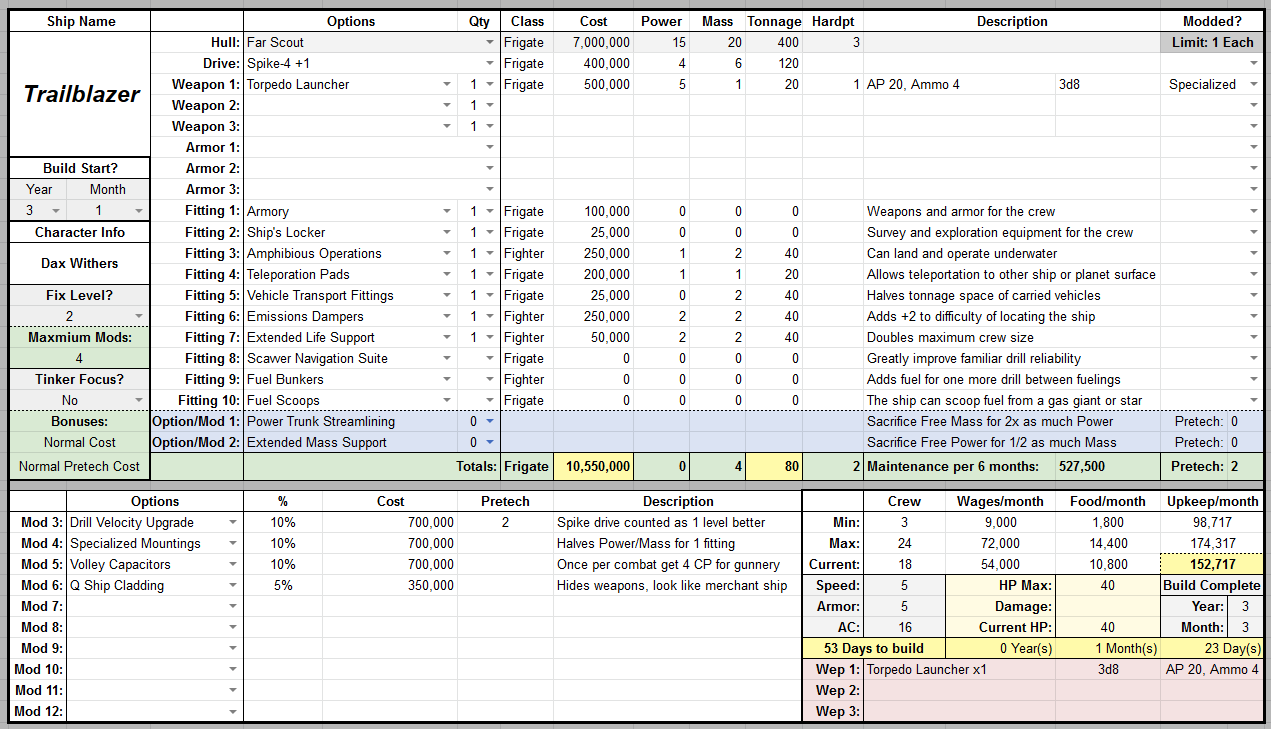Expand the Fix Level dropdown
This screenshot has height=729, width=1271.
click(x=137, y=316)
